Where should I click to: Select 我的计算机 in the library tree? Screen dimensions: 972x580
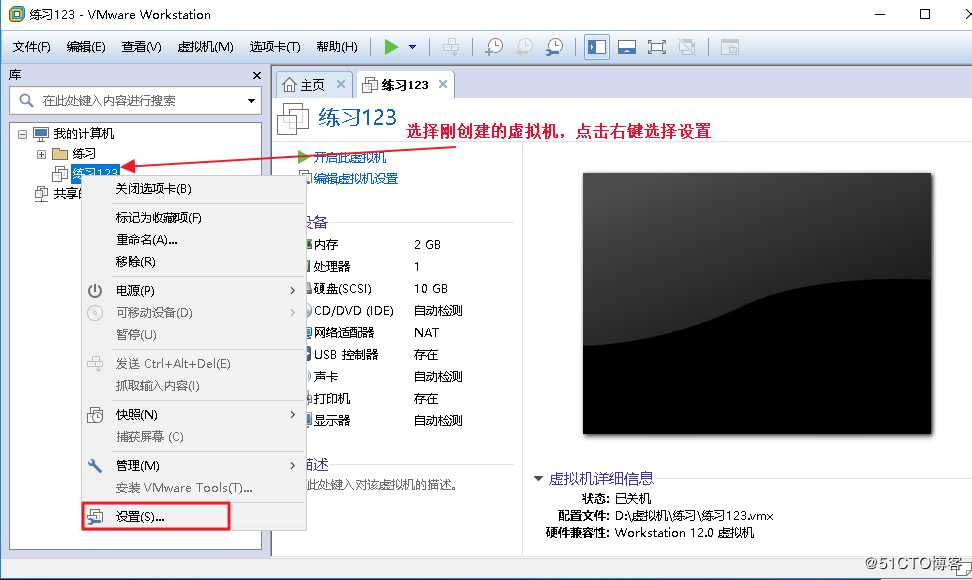click(83, 134)
